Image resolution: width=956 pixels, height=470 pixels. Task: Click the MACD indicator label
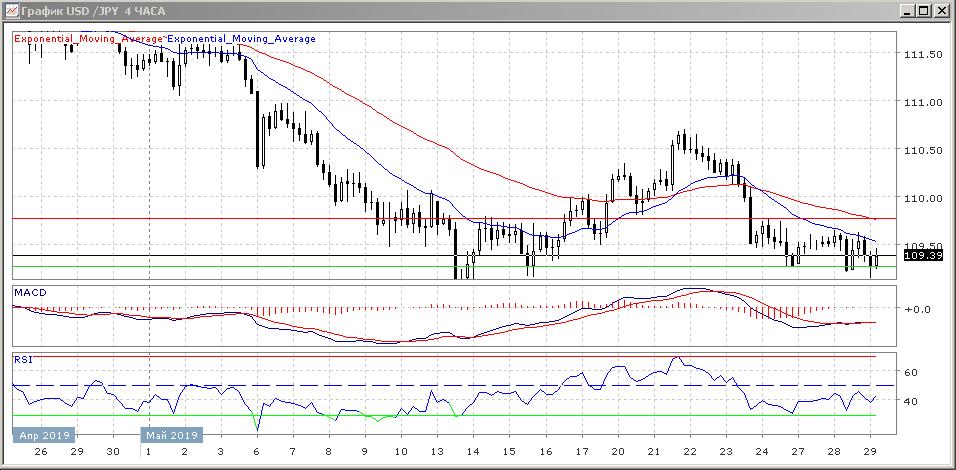point(28,292)
